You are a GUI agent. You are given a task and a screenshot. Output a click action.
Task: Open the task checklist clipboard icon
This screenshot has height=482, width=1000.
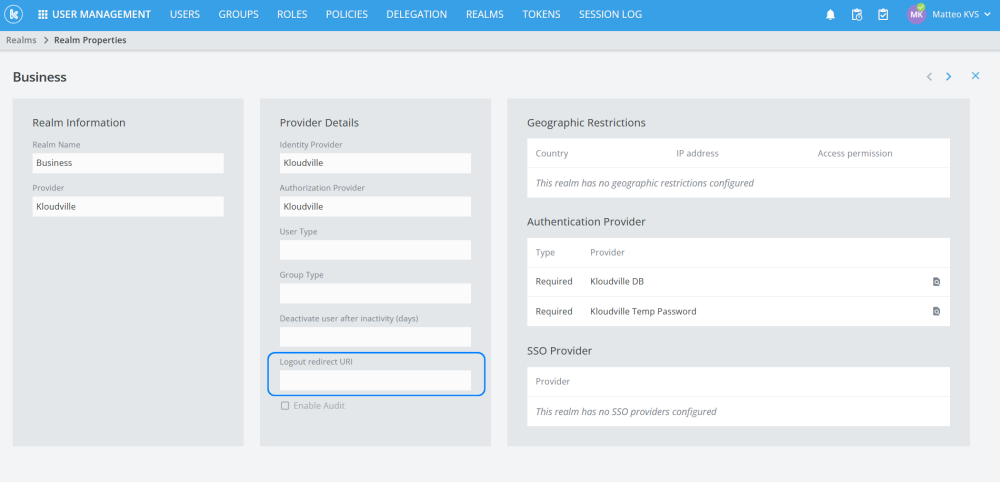pyautogui.click(x=883, y=15)
